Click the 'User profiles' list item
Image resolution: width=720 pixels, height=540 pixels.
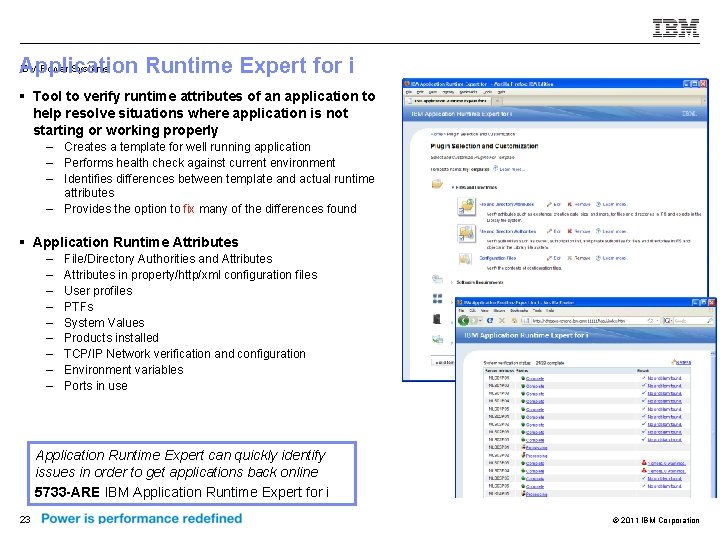pos(98,291)
